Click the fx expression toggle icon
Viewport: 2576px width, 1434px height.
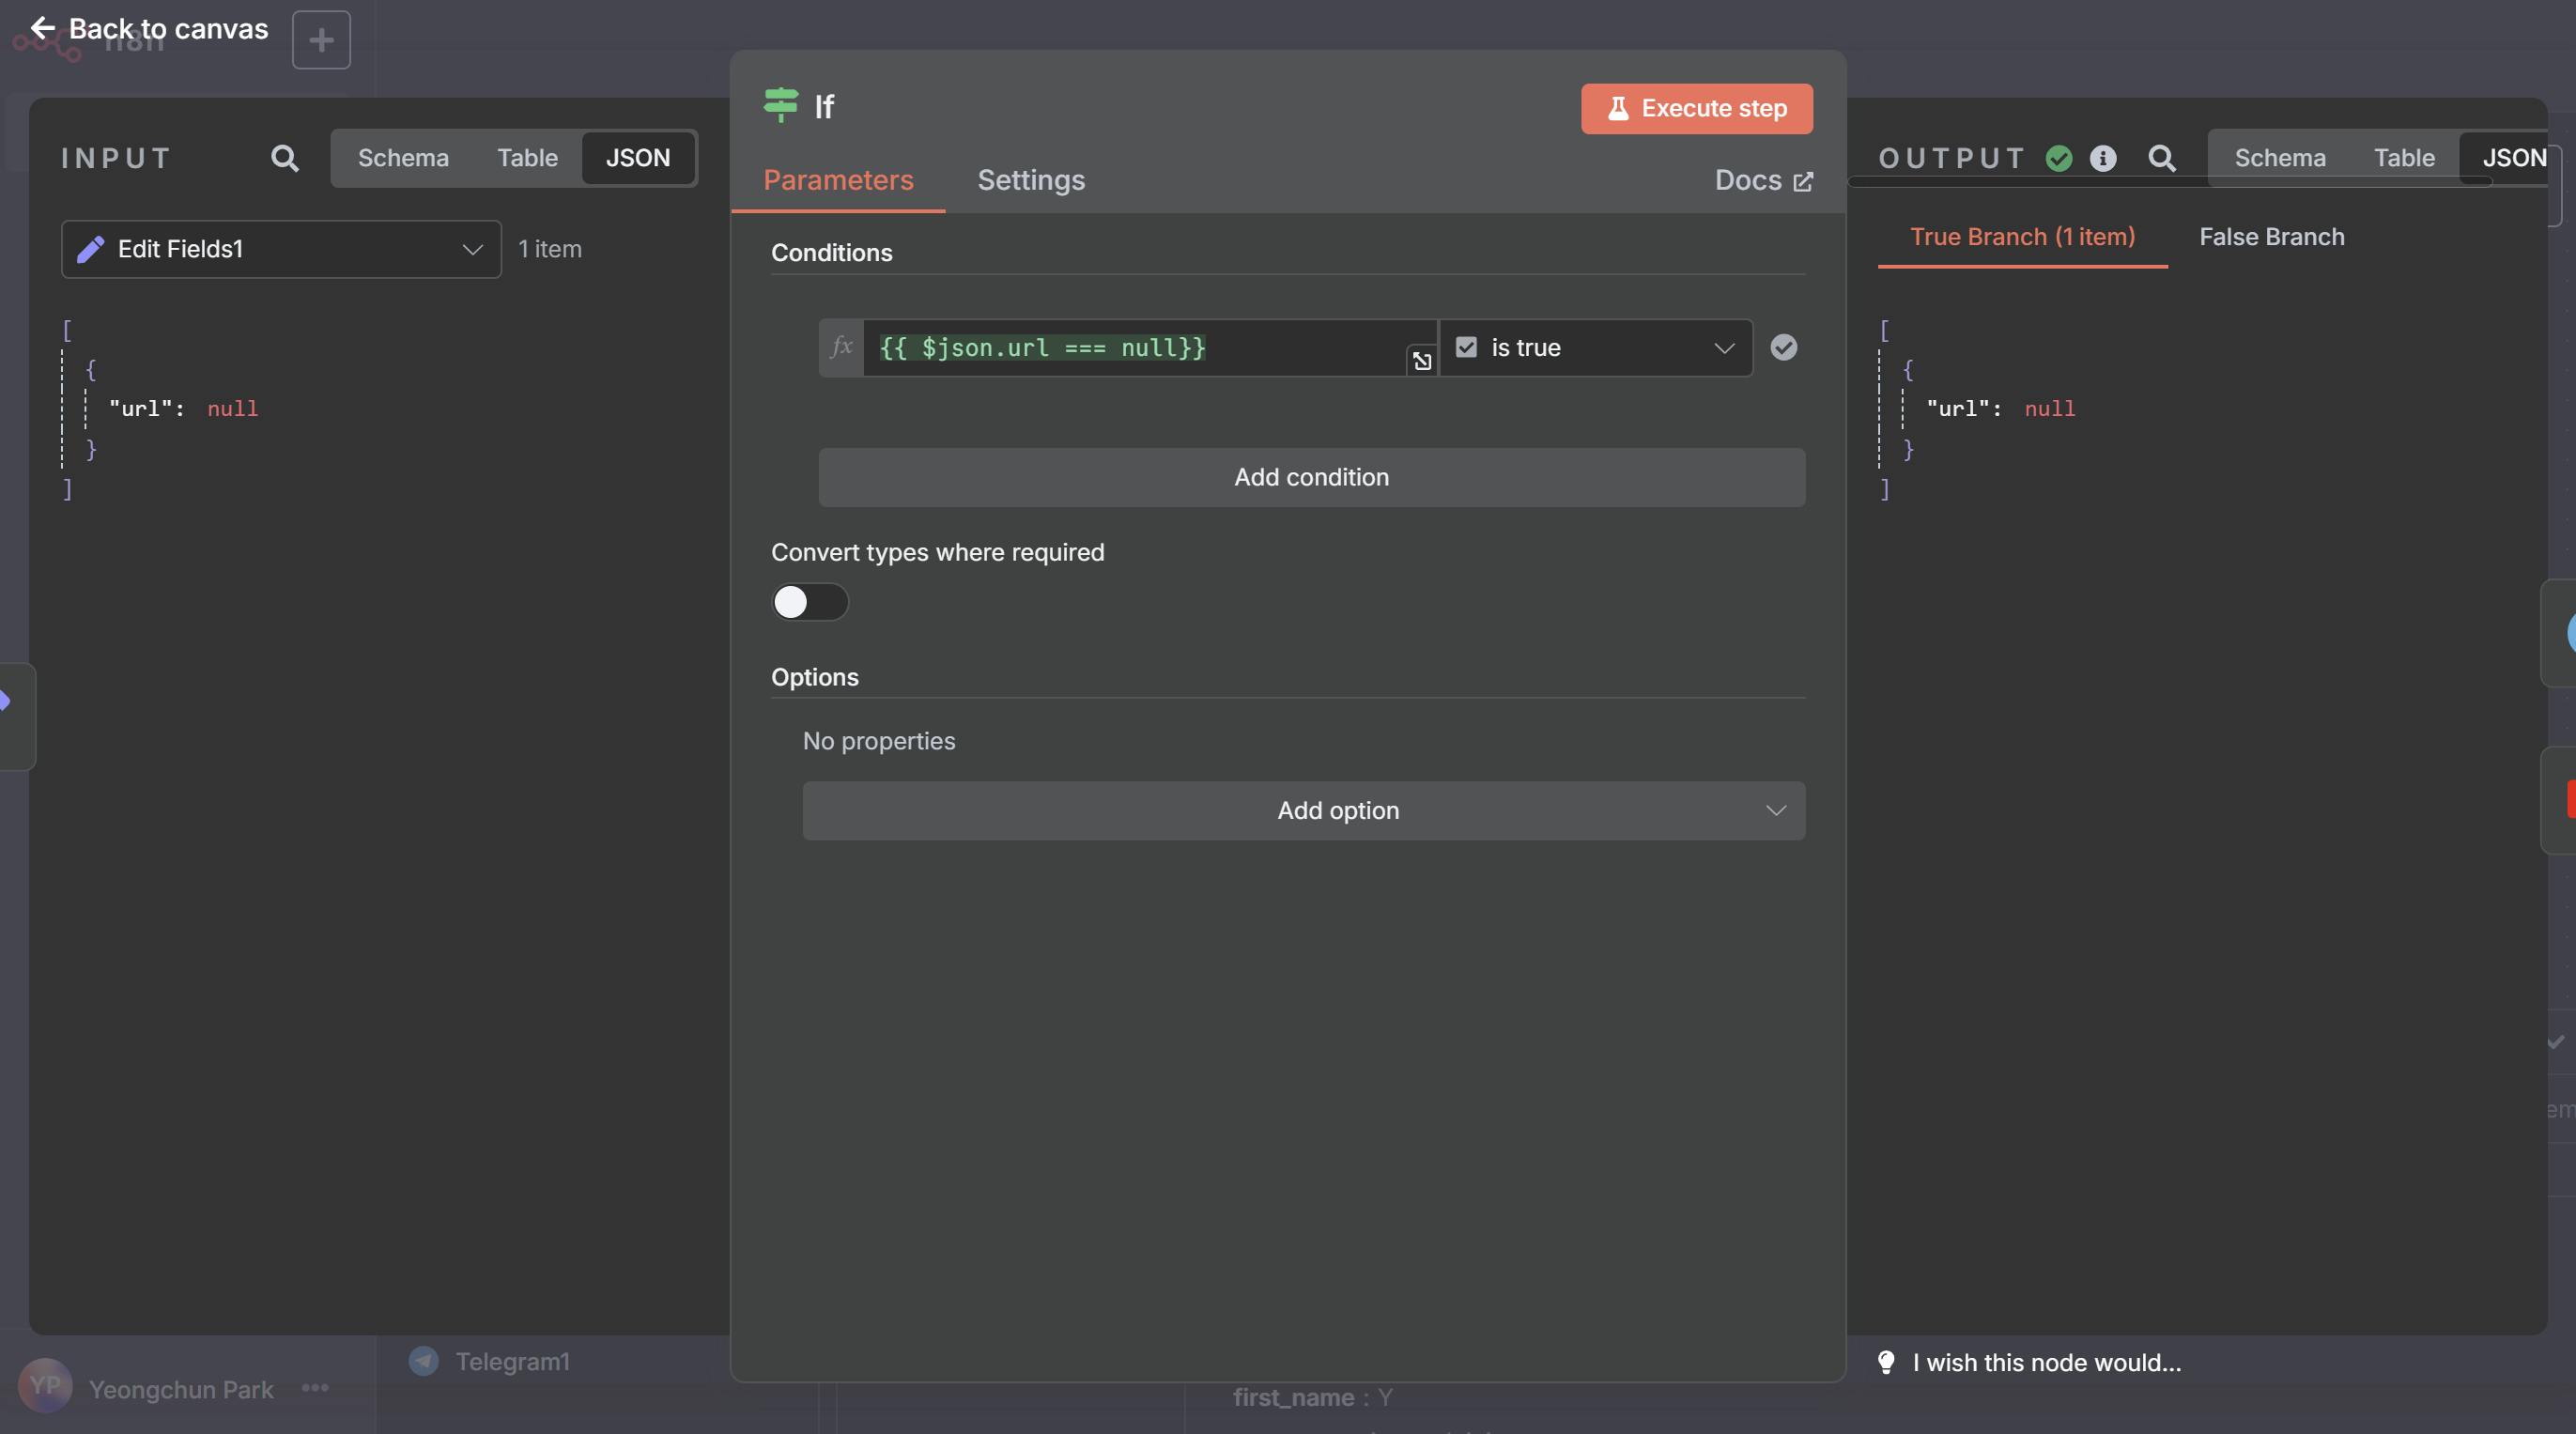click(x=841, y=347)
